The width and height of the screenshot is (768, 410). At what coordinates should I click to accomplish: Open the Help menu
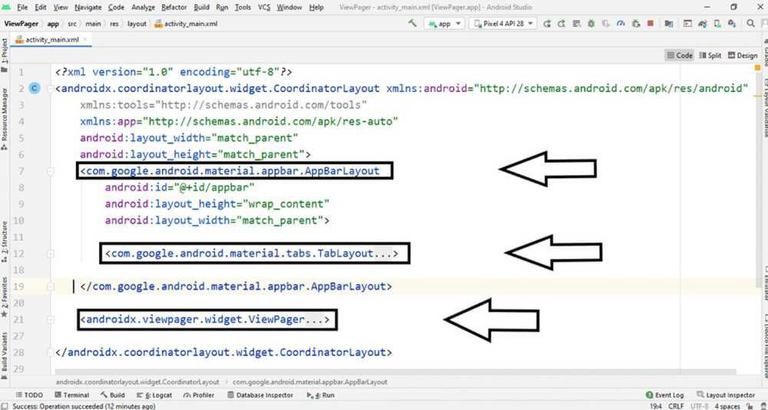316,7
